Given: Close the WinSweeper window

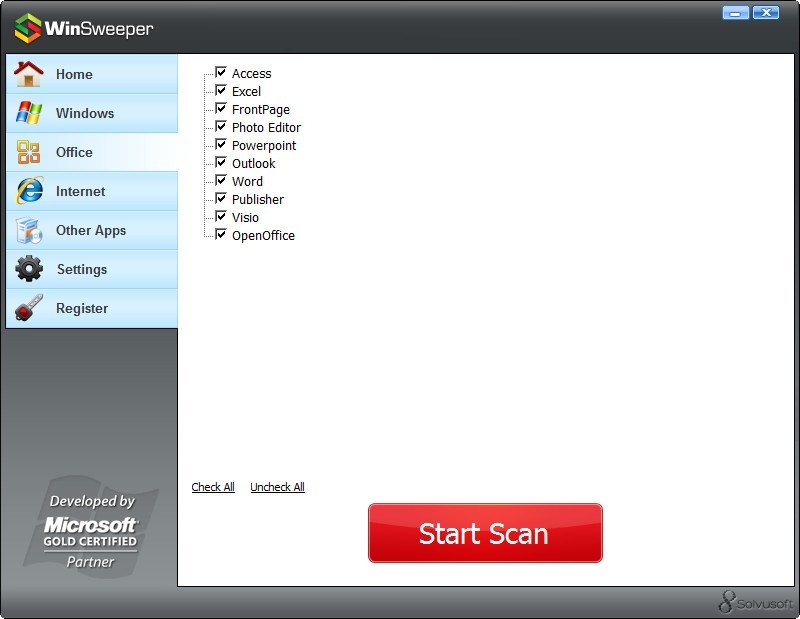Looking at the screenshot, I should click(x=766, y=13).
